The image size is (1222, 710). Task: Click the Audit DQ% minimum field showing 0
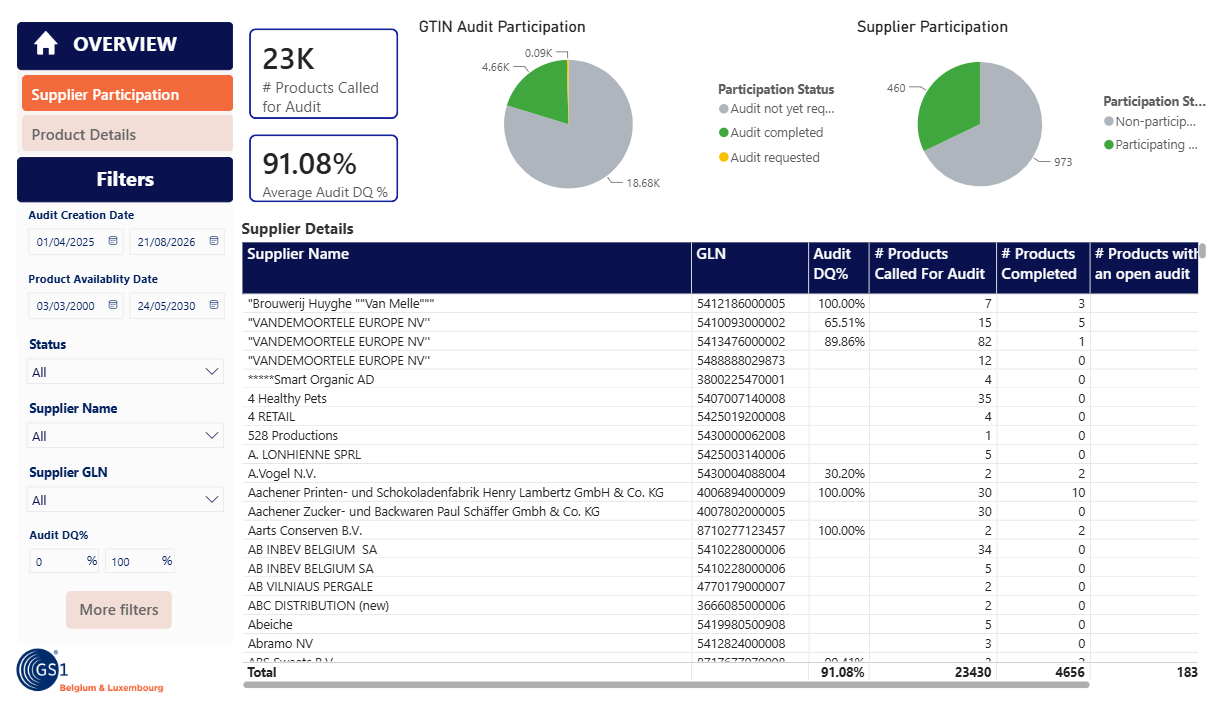coord(64,561)
